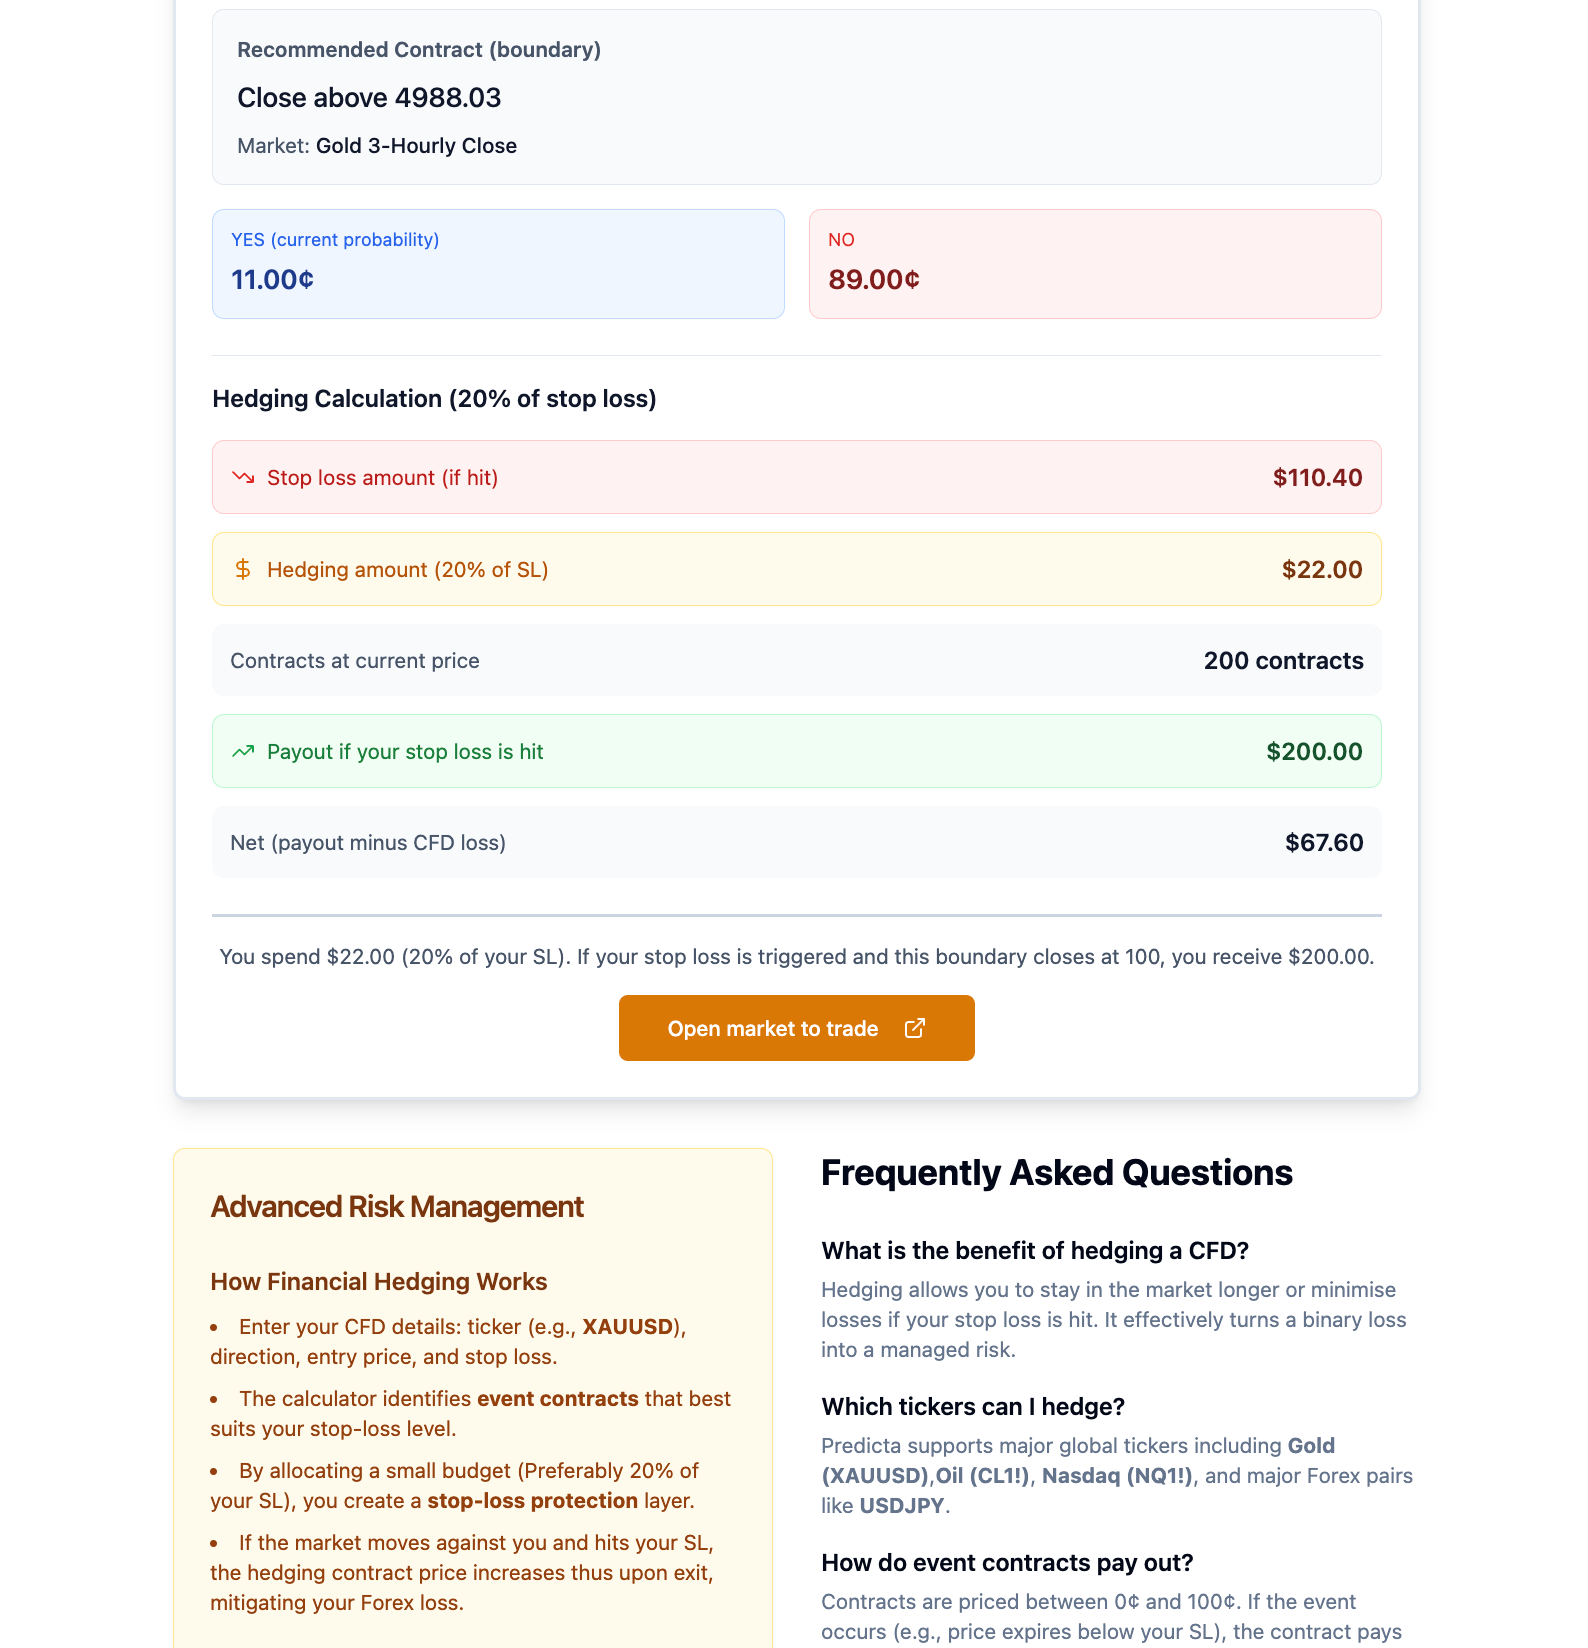Click the green payout trend-up icon
This screenshot has height=1648, width=1588.
(243, 751)
